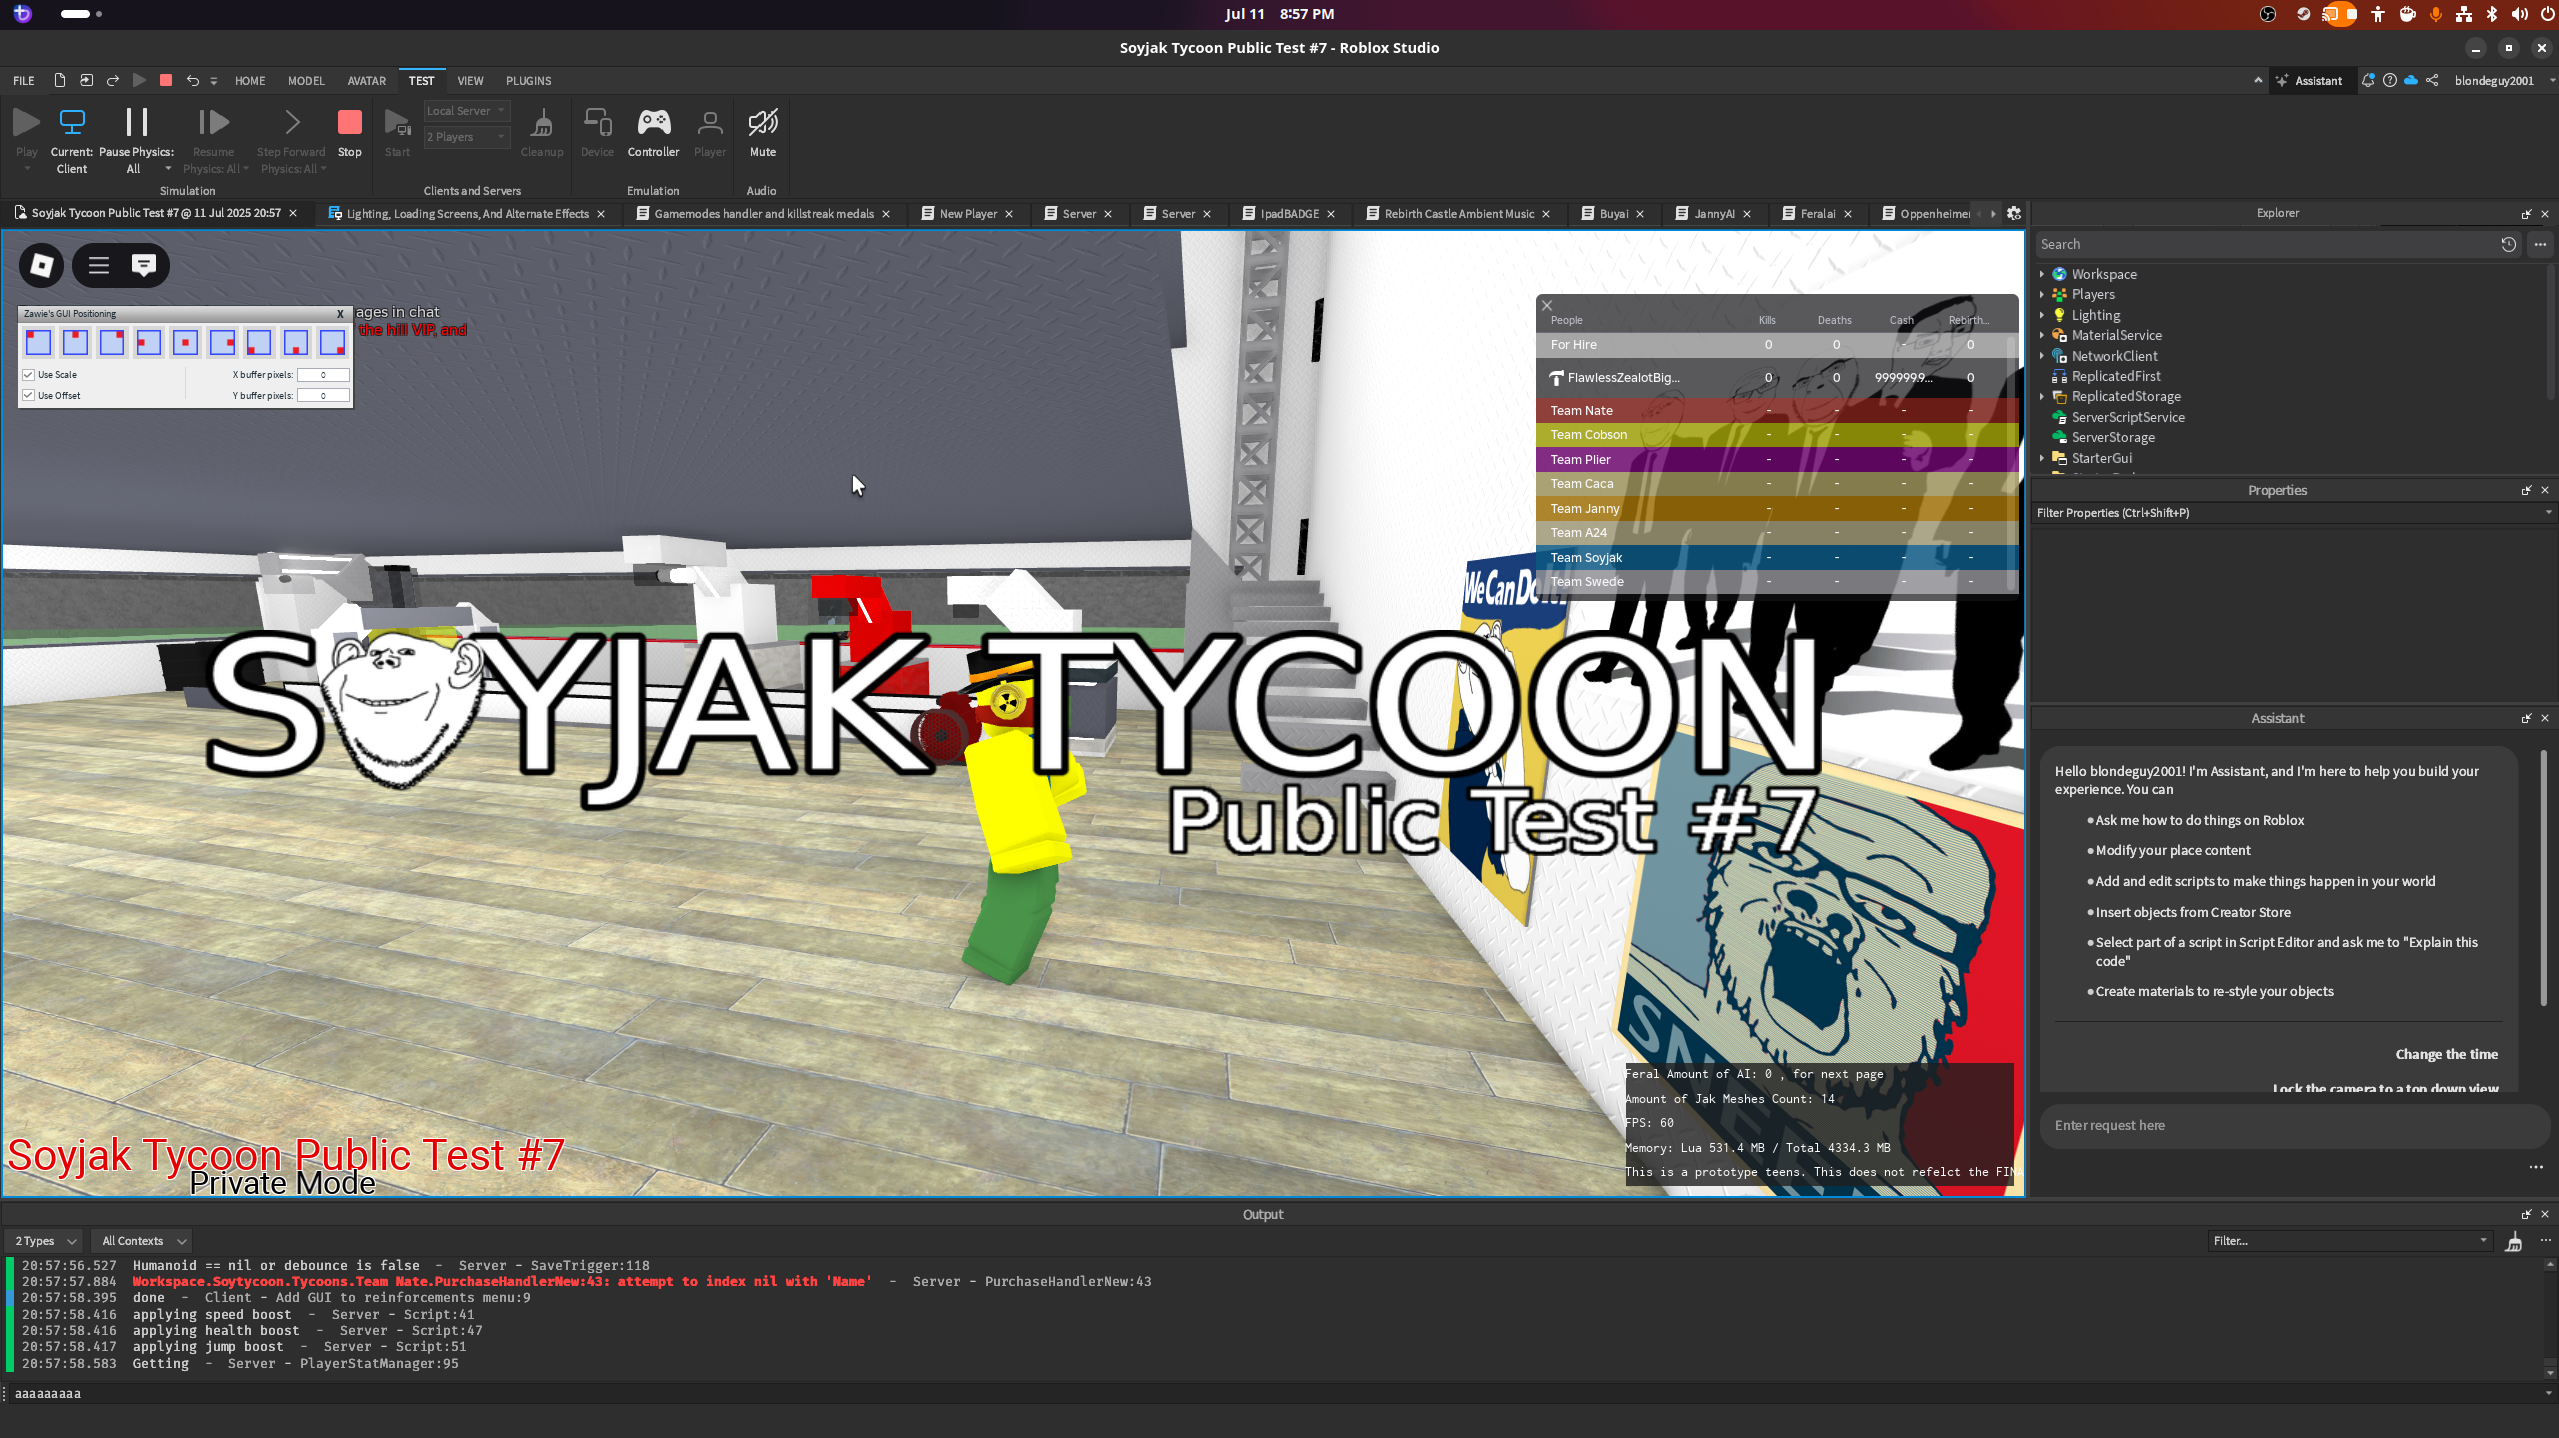Expand the ReplicatedStorage tree node
2559x1438 pixels.
[x=2042, y=396]
